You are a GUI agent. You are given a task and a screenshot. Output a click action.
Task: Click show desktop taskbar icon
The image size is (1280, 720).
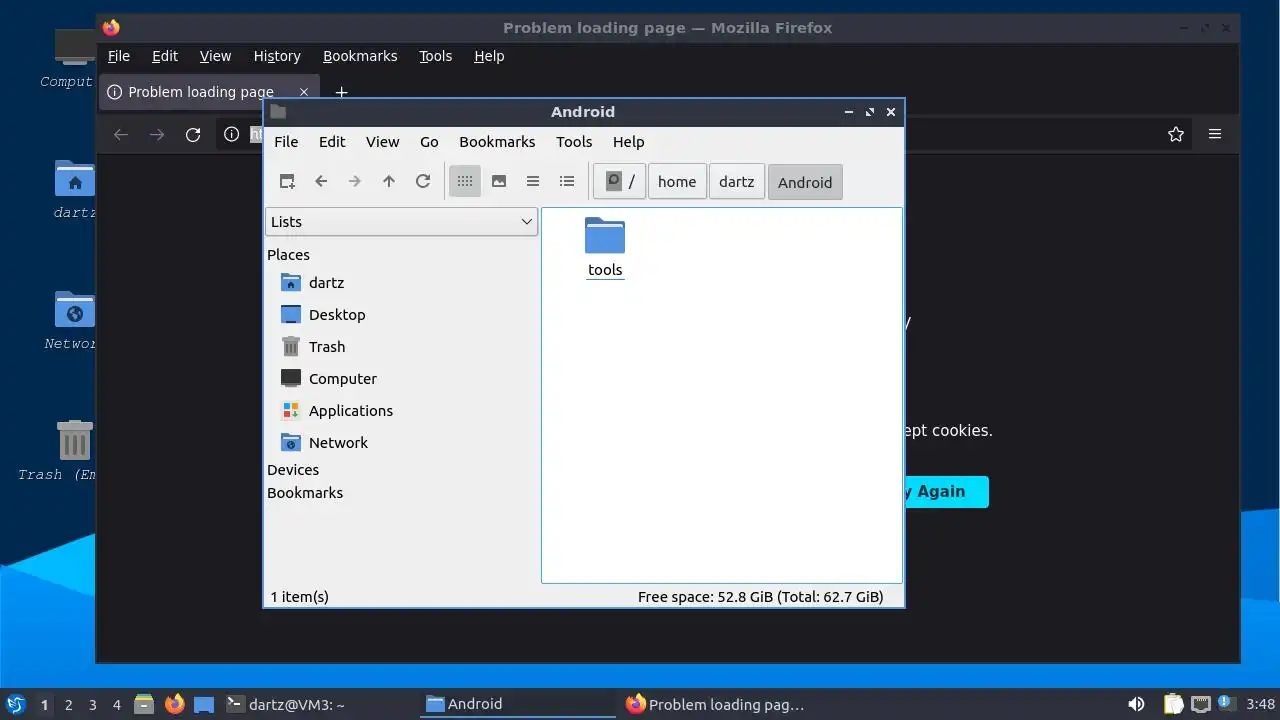pos(204,704)
